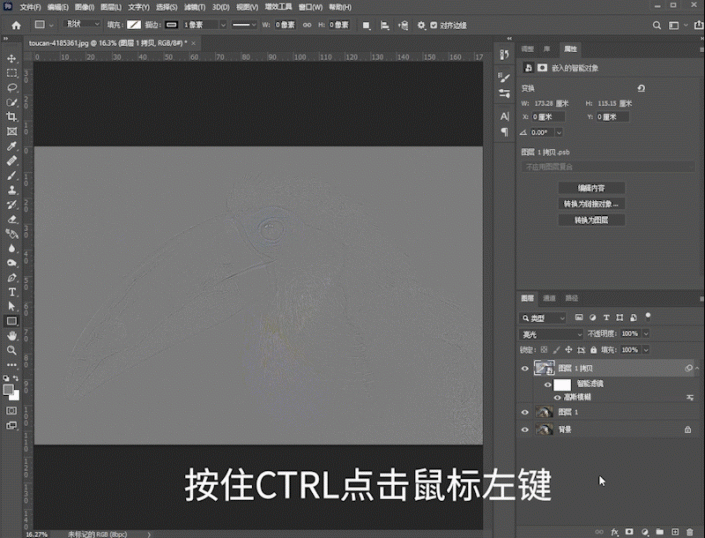Switch to the 路径 tab
The height and width of the screenshot is (538, 705).
pos(571,298)
